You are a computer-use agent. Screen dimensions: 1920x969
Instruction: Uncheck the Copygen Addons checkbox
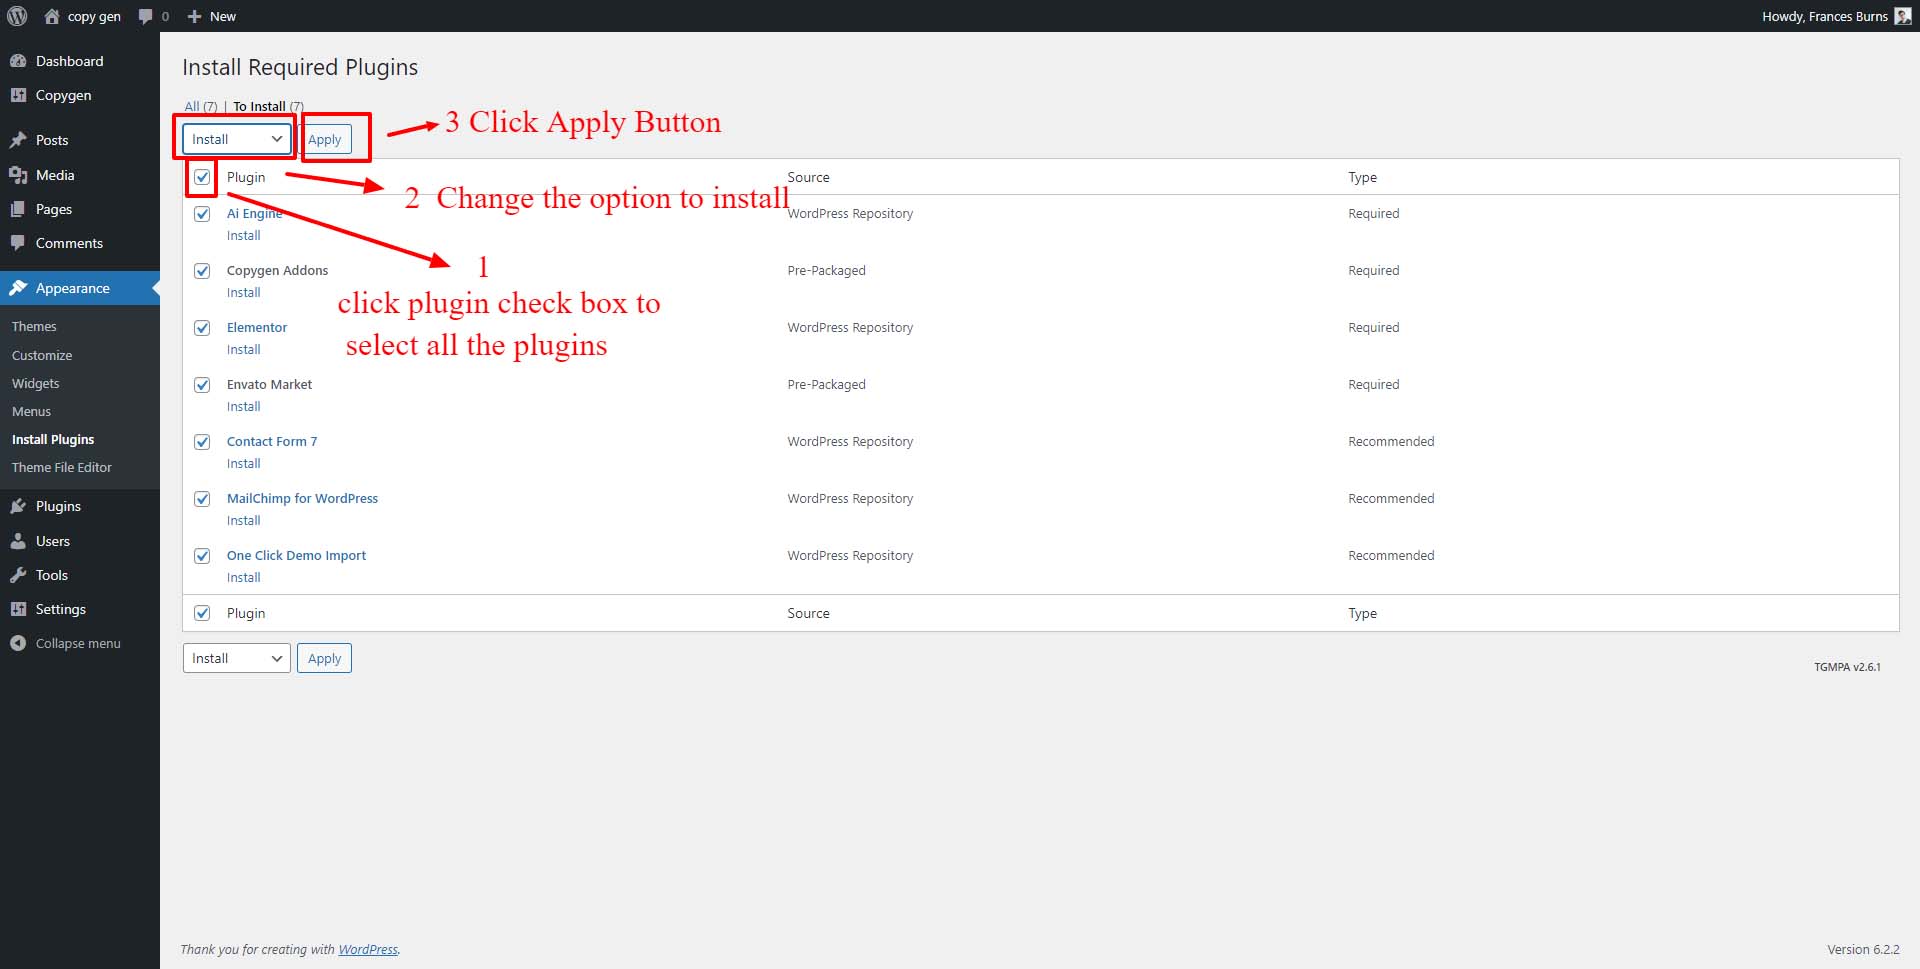click(202, 271)
